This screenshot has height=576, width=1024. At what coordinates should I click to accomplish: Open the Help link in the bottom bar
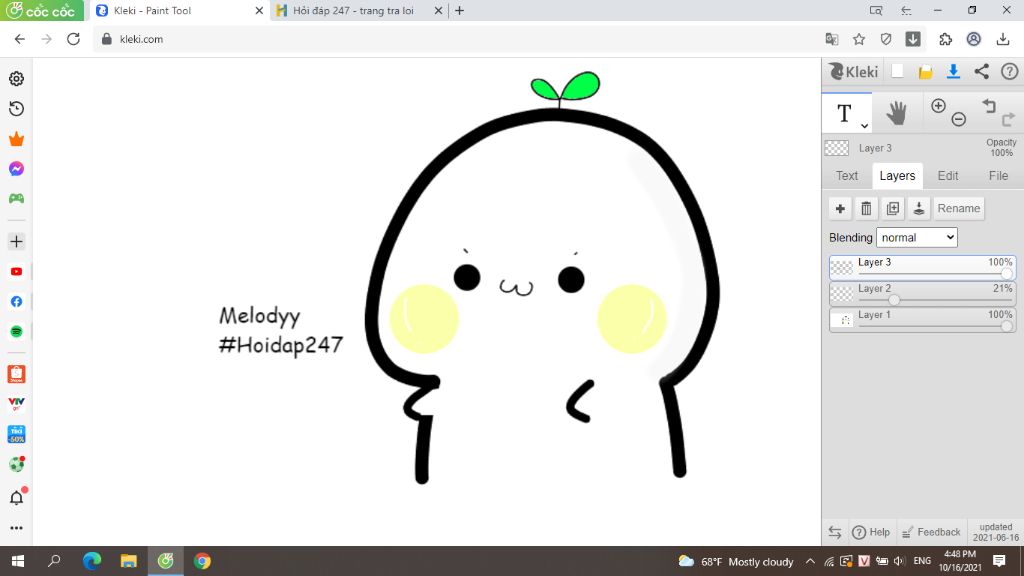(x=871, y=532)
